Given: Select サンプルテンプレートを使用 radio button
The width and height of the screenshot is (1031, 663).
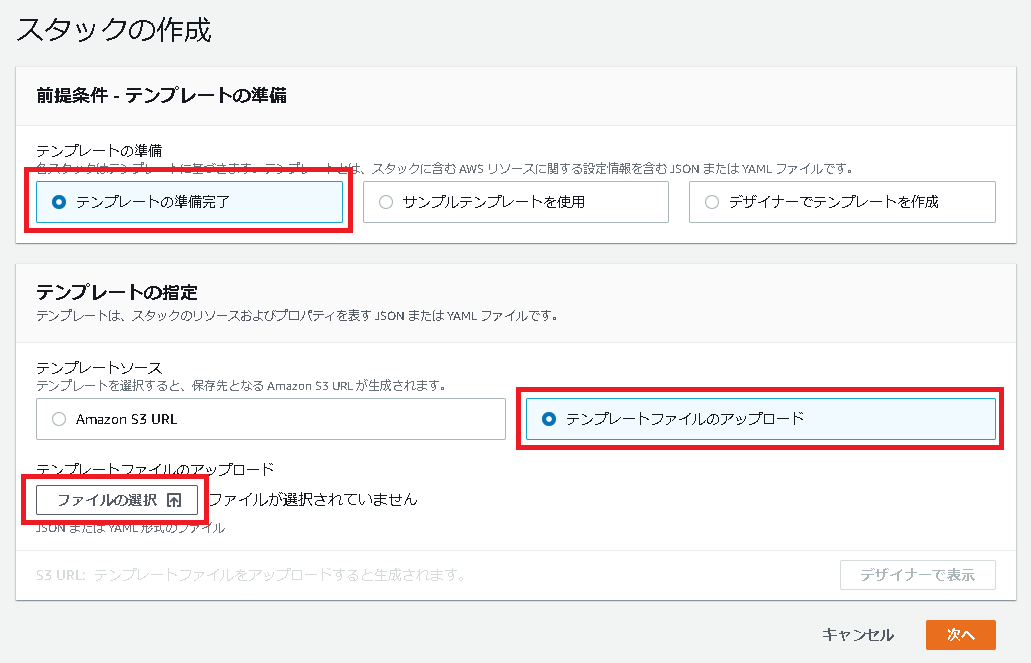Looking at the screenshot, I should [386, 202].
